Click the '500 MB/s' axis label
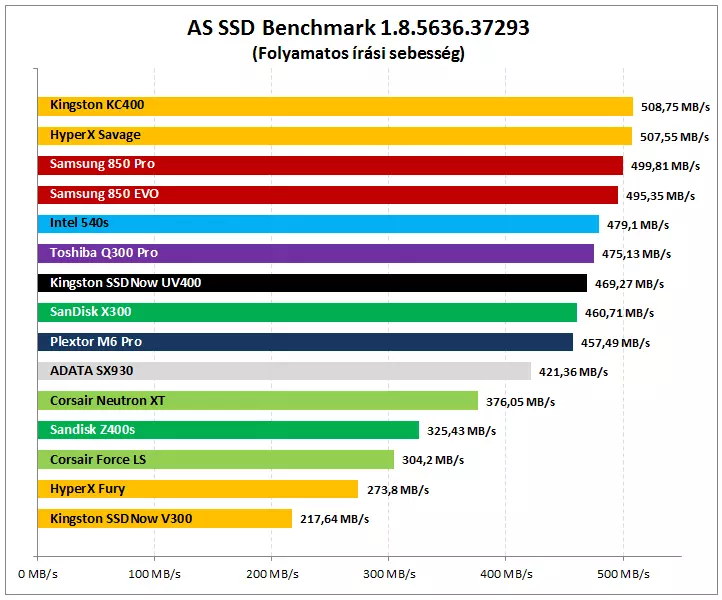 623,574
